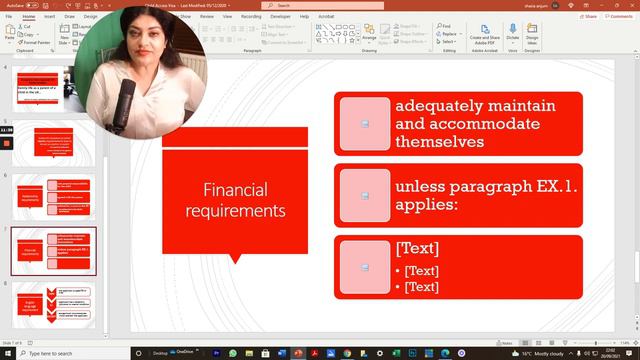Expand the Copy dropdown arrow
Screen dimensions: 640x360
38,34
